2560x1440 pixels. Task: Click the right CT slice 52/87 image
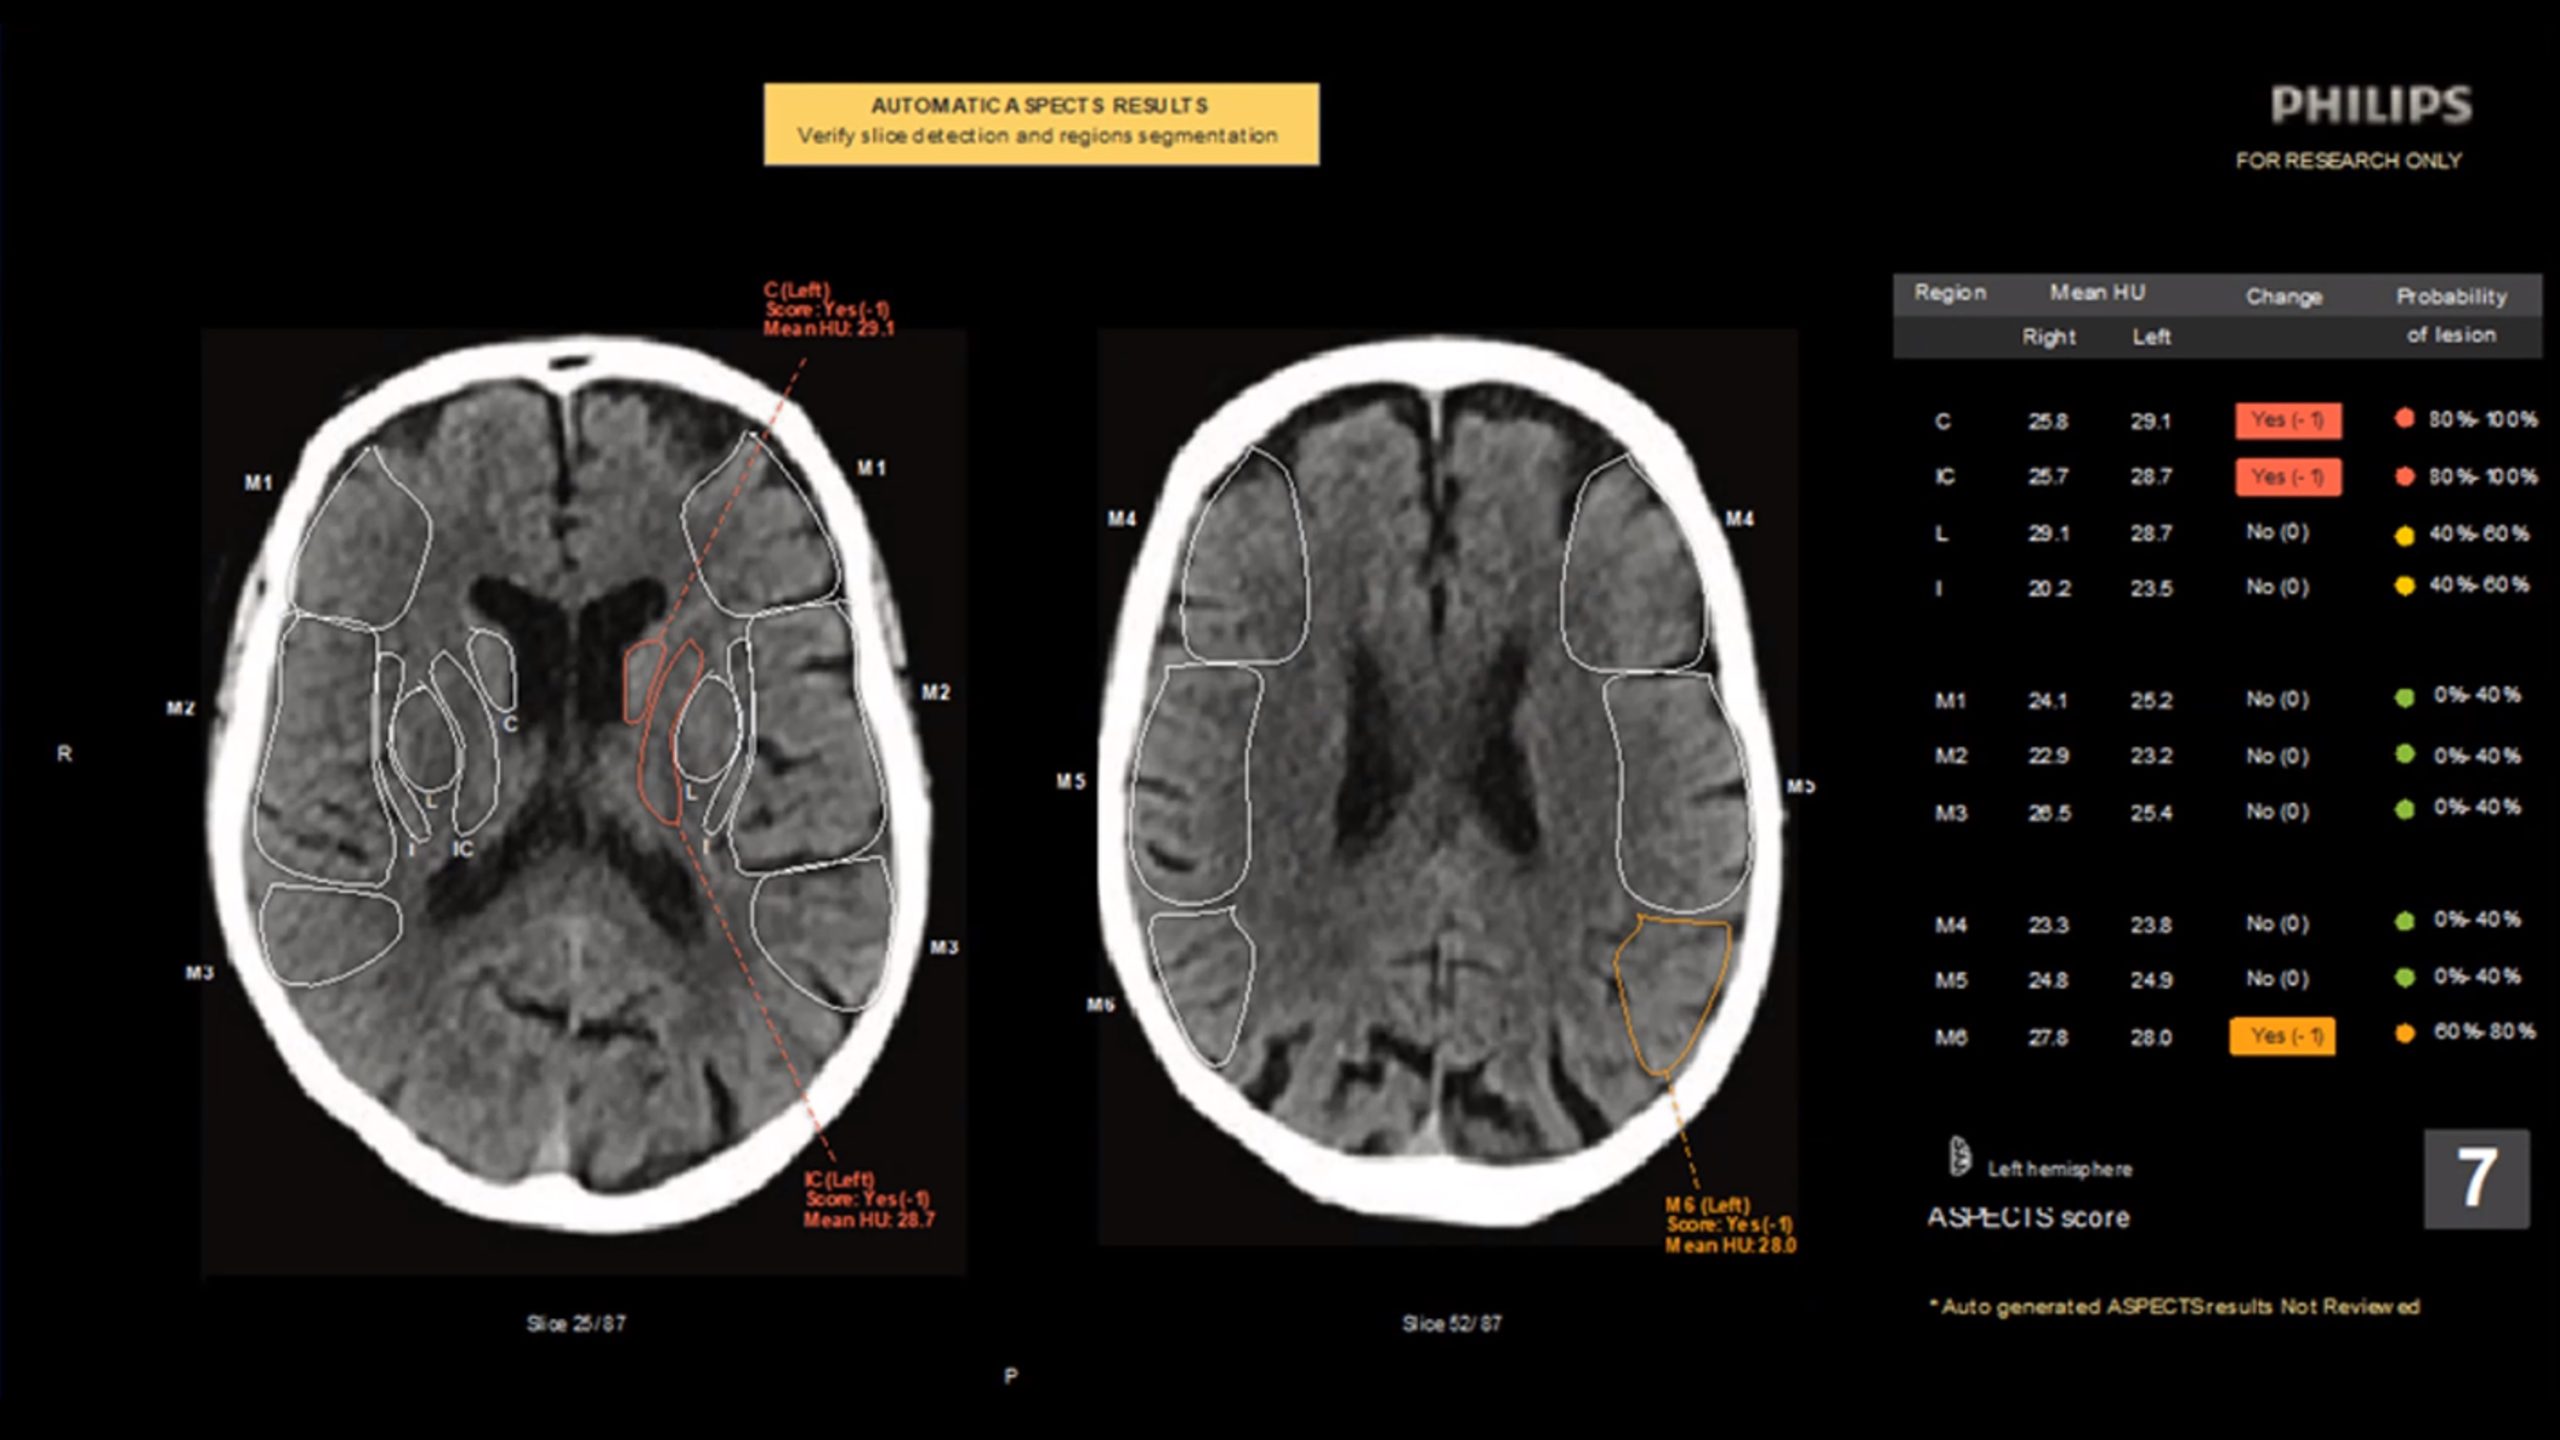pyautogui.click(x=1447, y=787)
